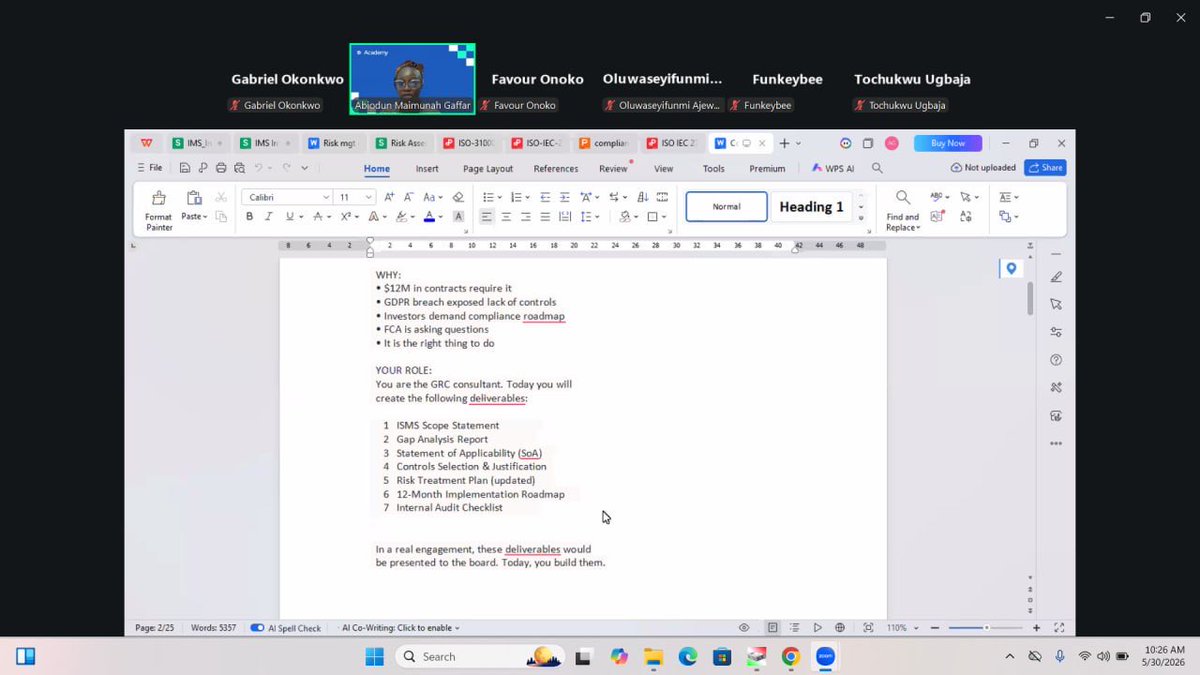Screen dimensions: 1200x675
Task: Click the web layout globe icon in status bar
Action: tap(840, 628)
